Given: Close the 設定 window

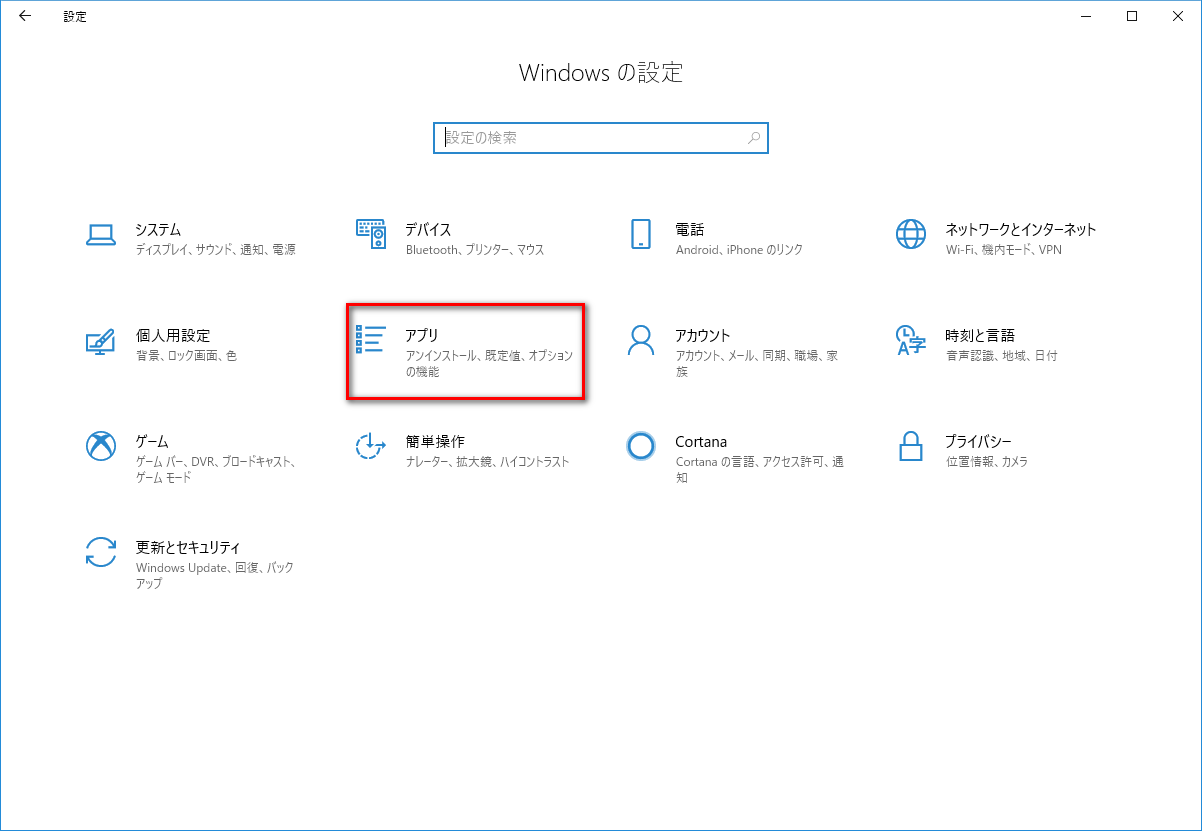Looking at the screenshot, I should tap(1178, 16).
